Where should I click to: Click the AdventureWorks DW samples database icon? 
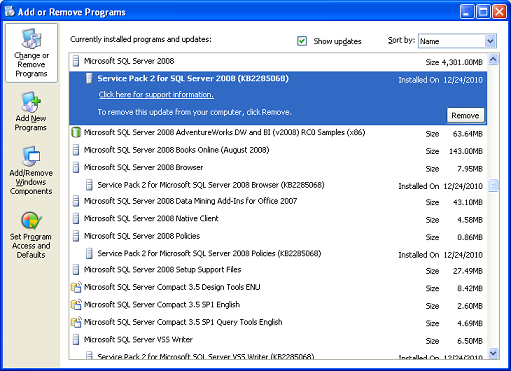coord(76,132)
